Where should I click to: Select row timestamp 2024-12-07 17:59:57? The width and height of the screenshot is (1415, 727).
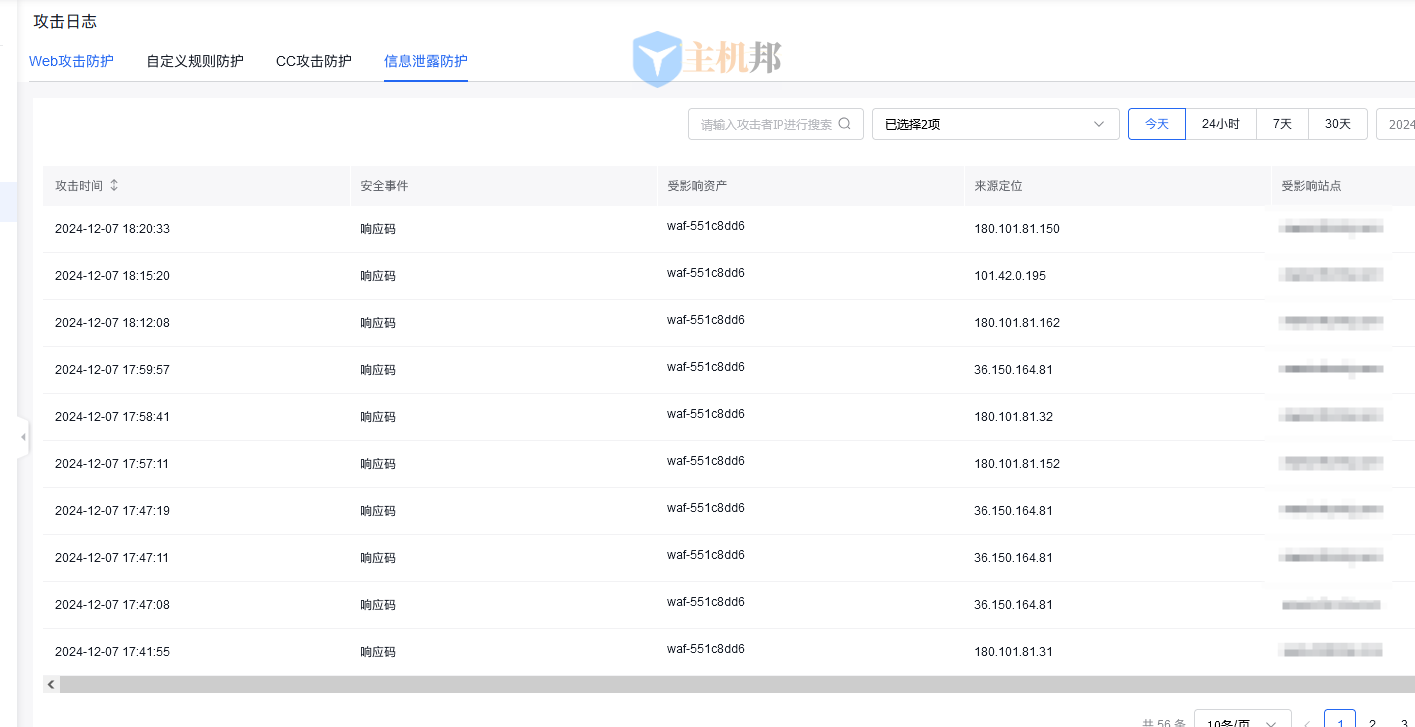click(x=112, y=370)
